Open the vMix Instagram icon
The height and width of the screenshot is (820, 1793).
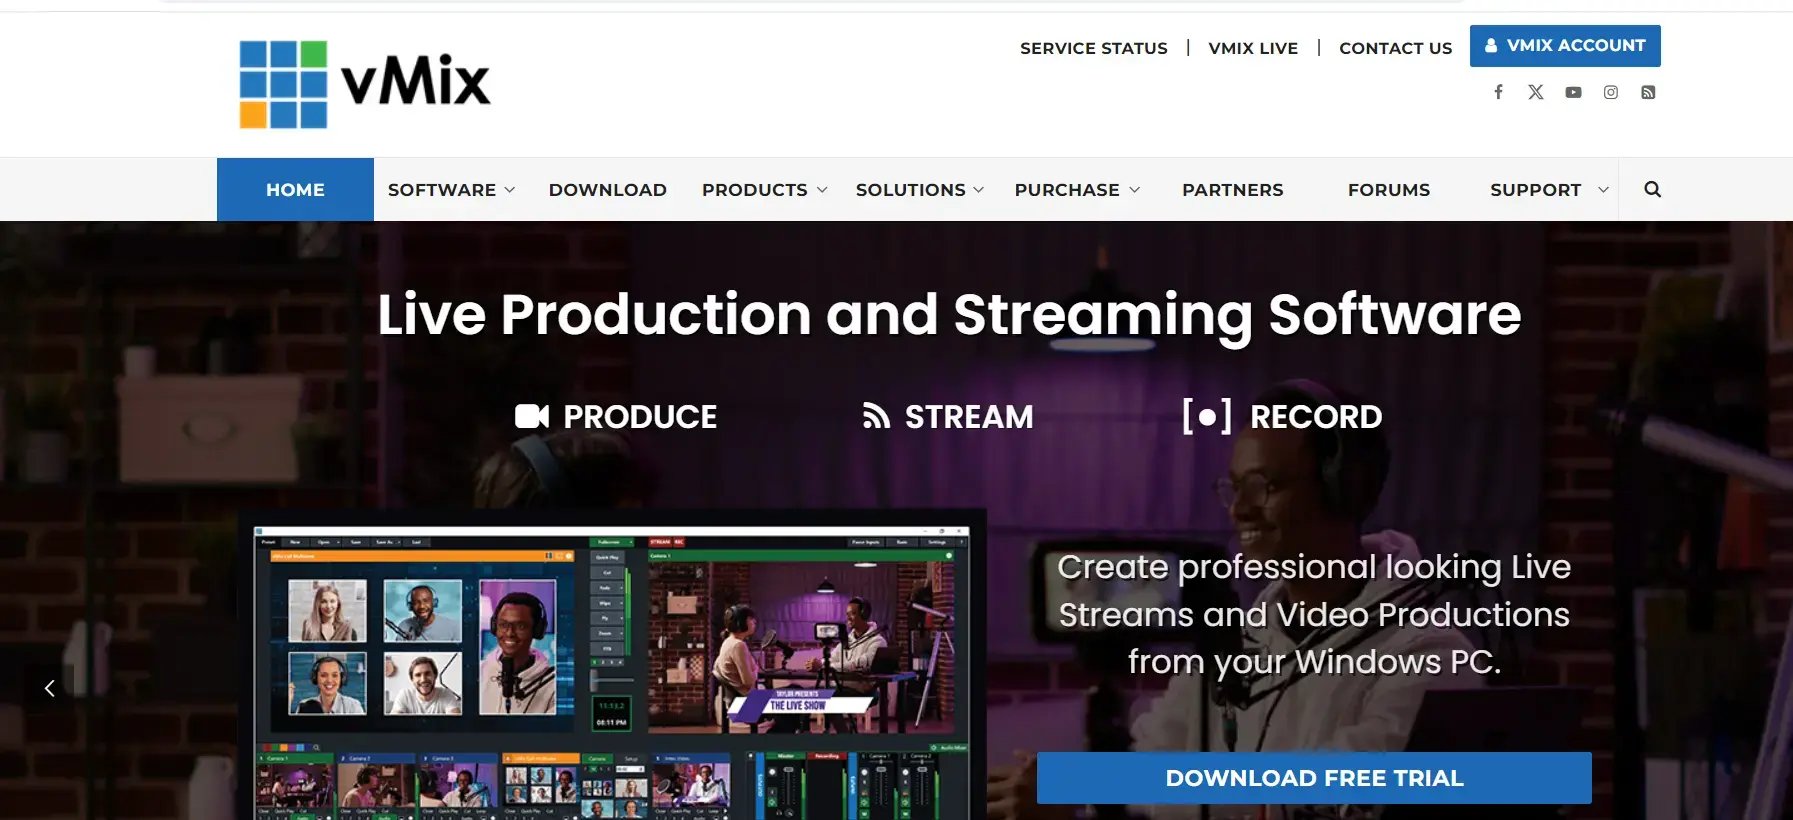point(1611,92)
